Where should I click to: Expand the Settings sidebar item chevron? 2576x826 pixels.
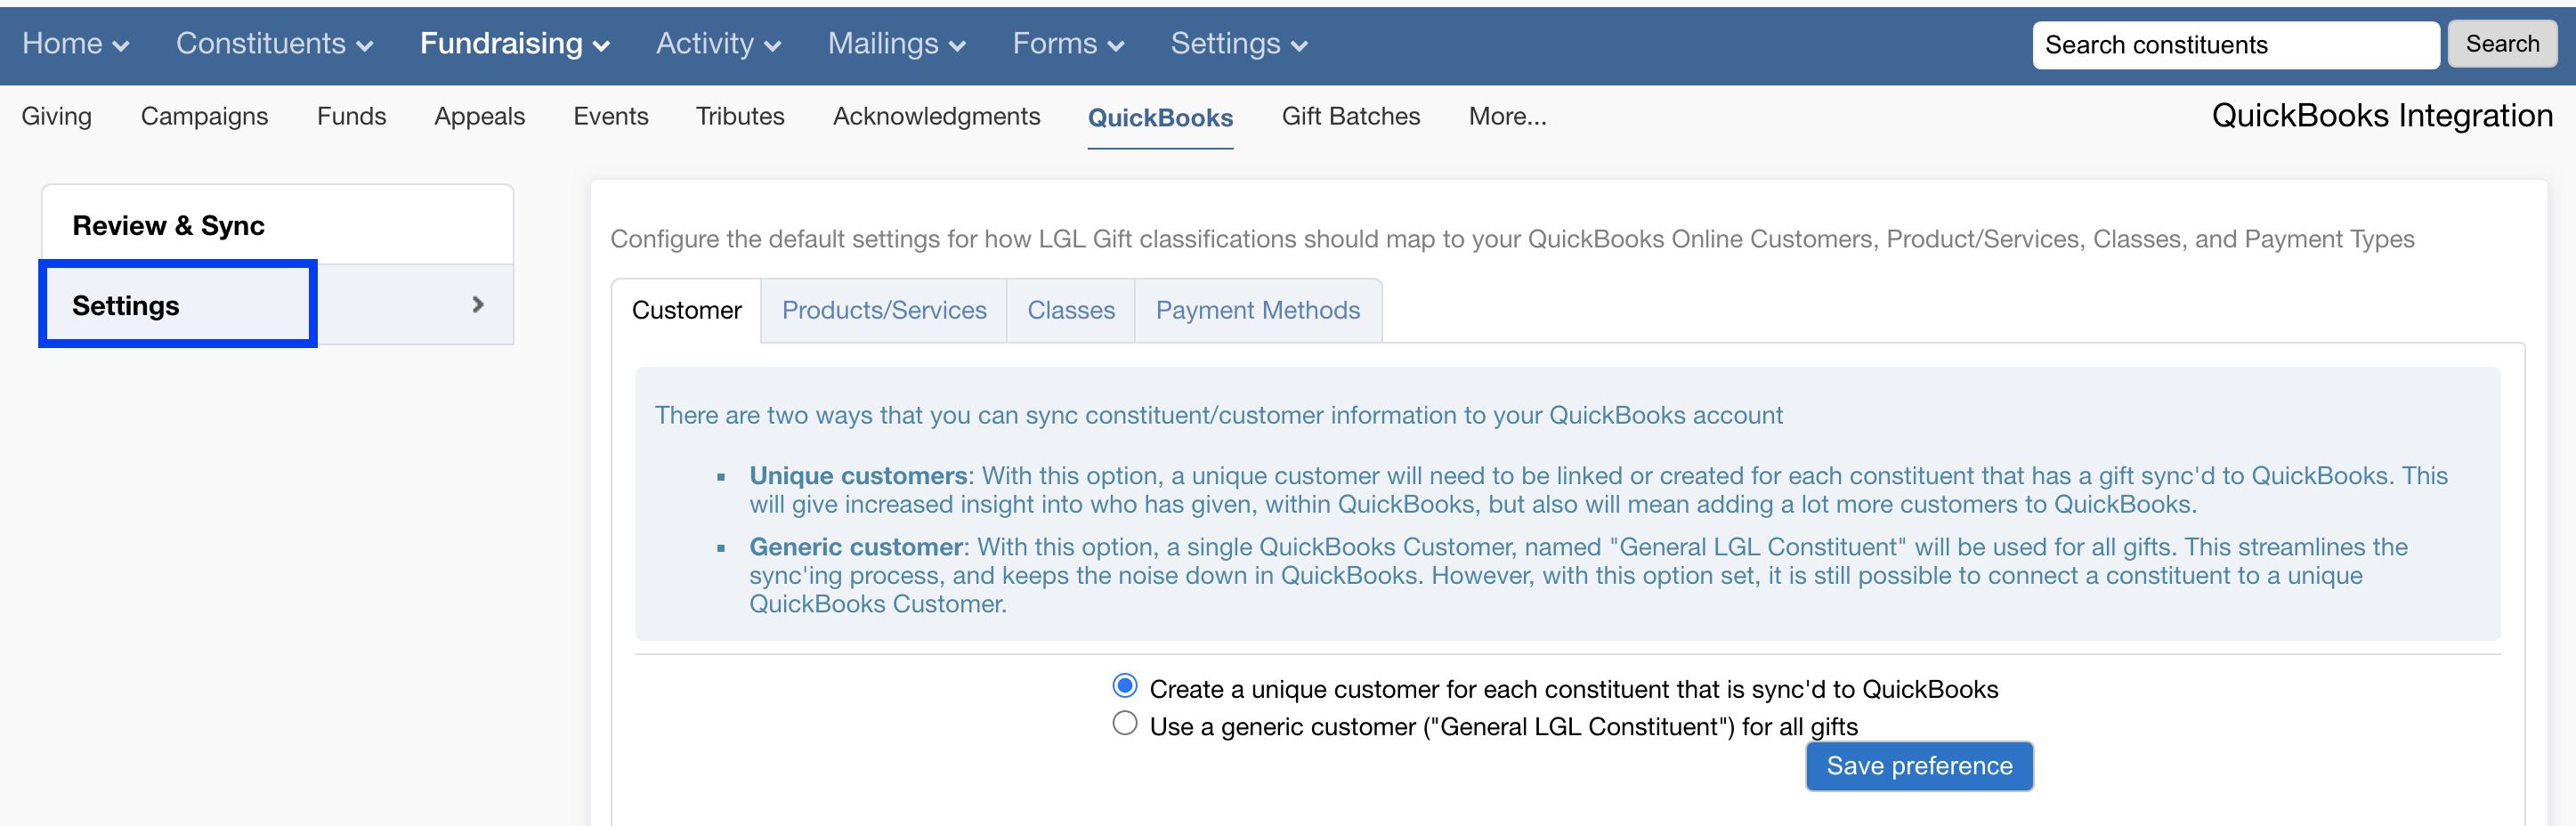[477, 304]
